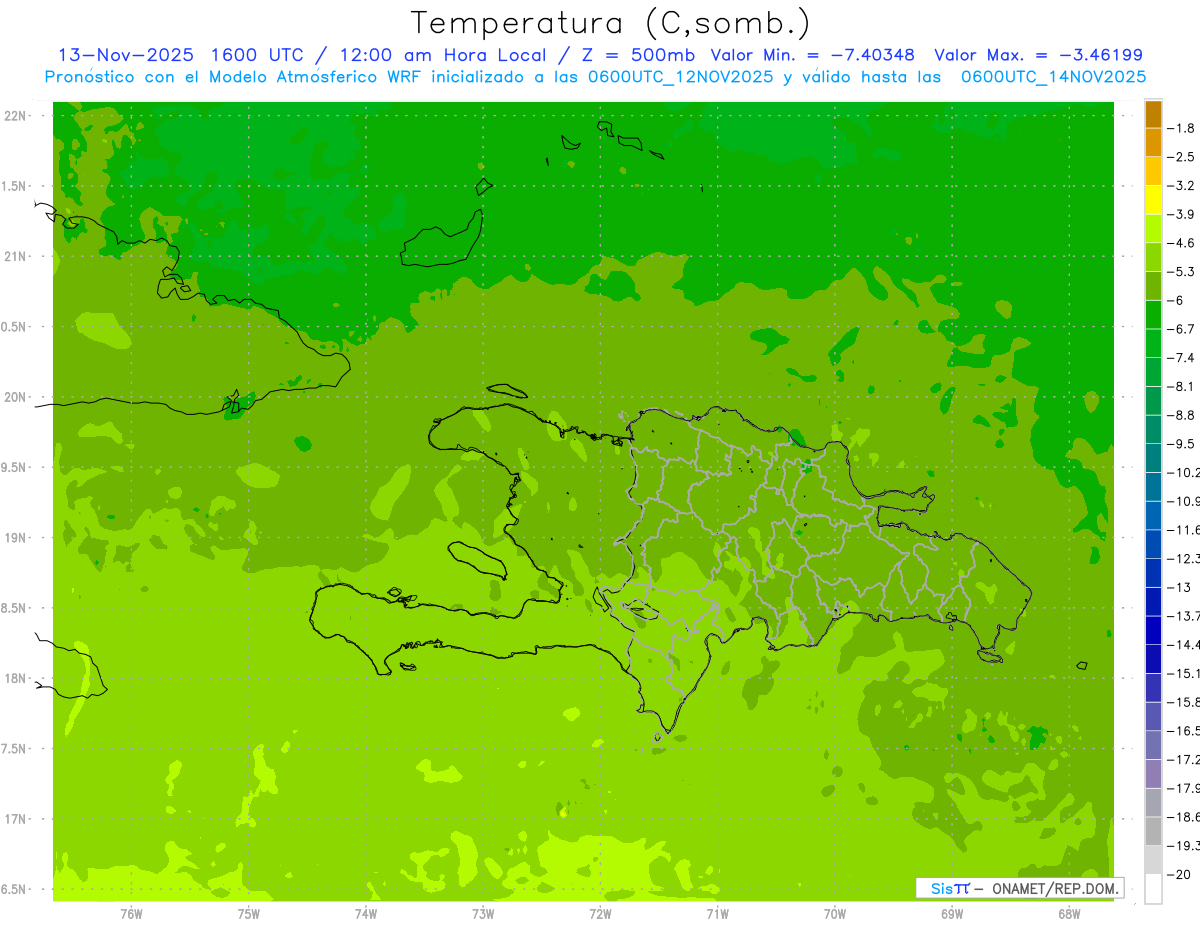This screenshot has width=1200, height=927.
Task: Click the '21N' latitude label
Action: coord(16,257)
